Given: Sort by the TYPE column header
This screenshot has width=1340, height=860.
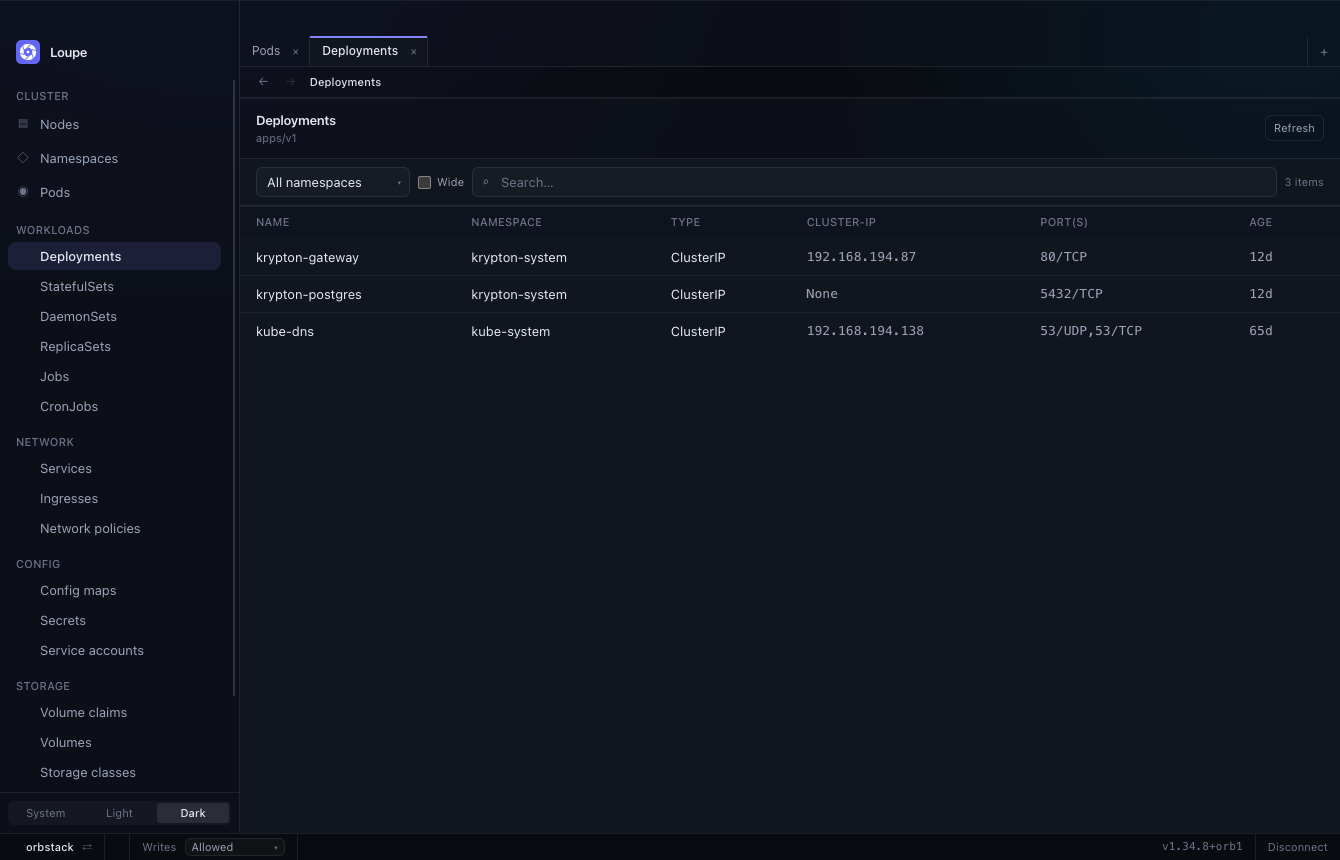Looking at the screenshot, I should (685, 222).
